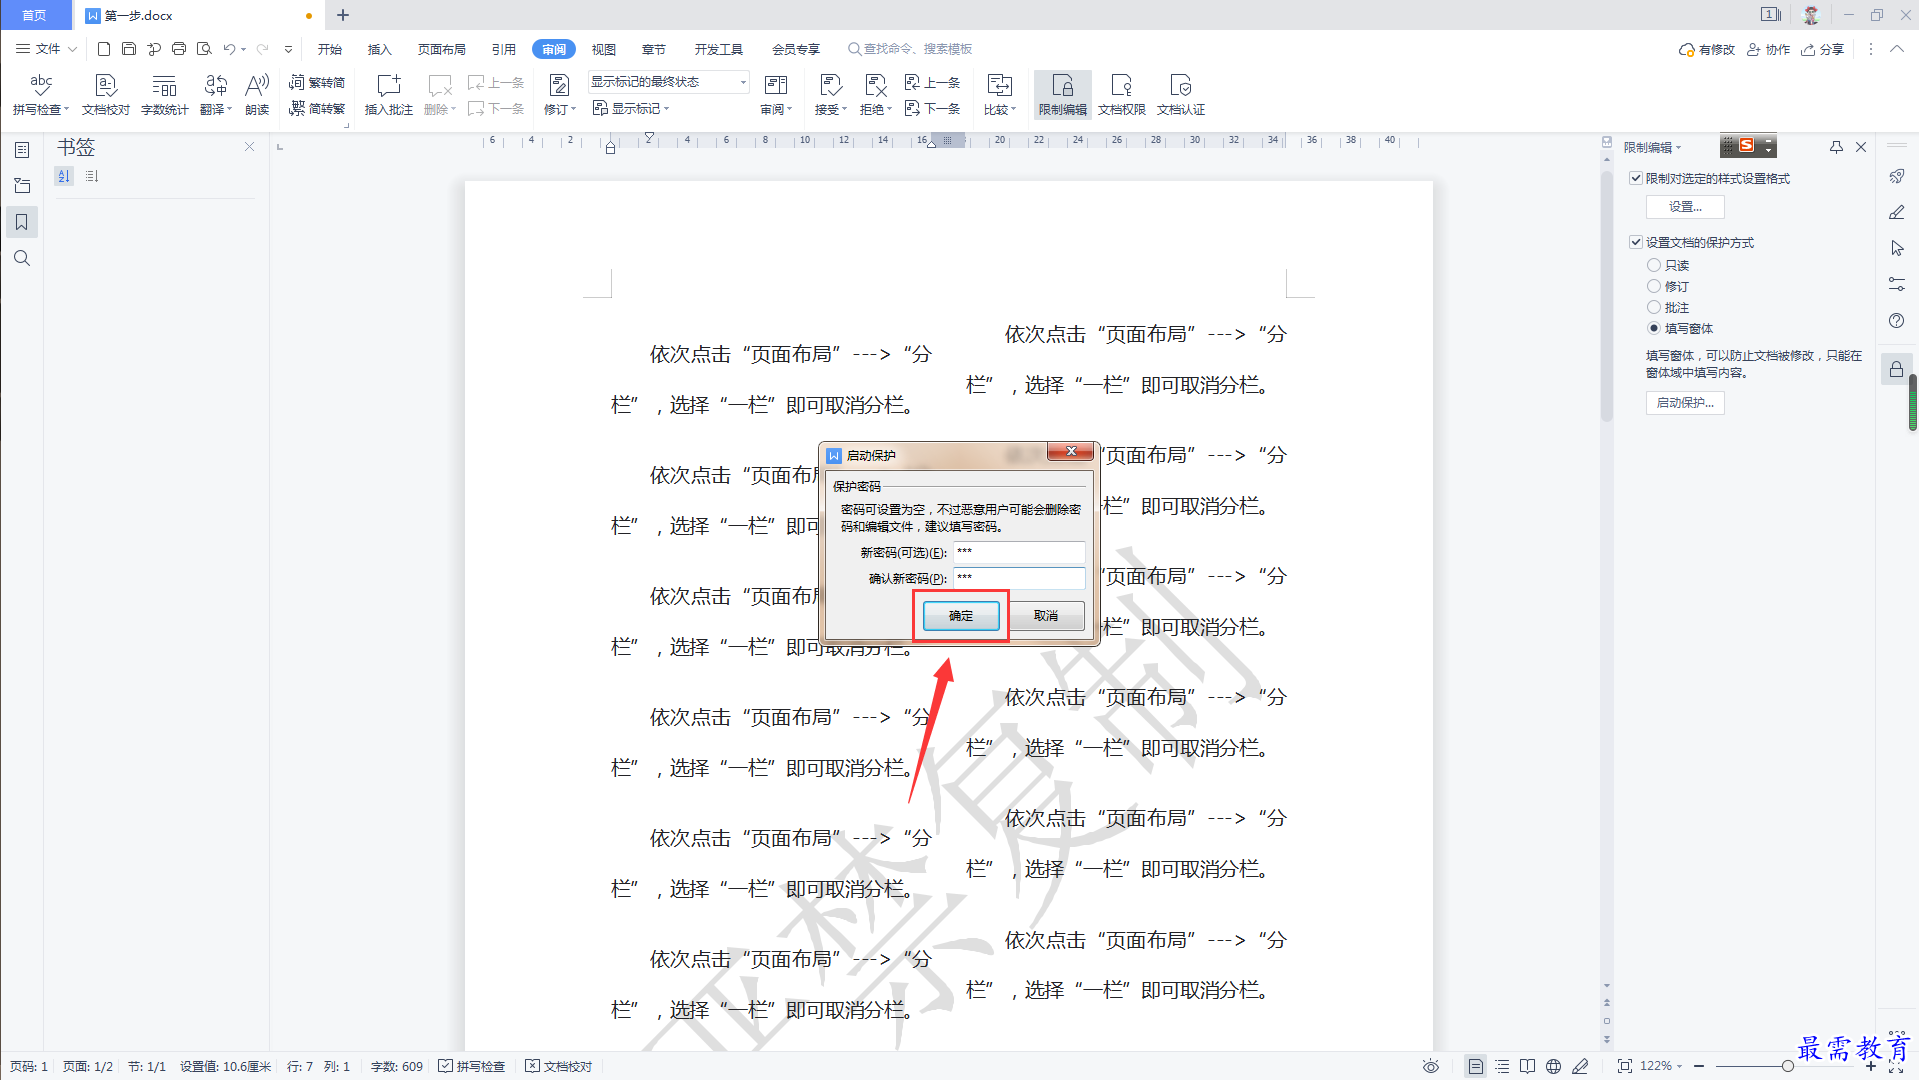1919x1080 pixels.
Task: Toggle 拼写检查 in the status bar
Action: point(472,1066)
